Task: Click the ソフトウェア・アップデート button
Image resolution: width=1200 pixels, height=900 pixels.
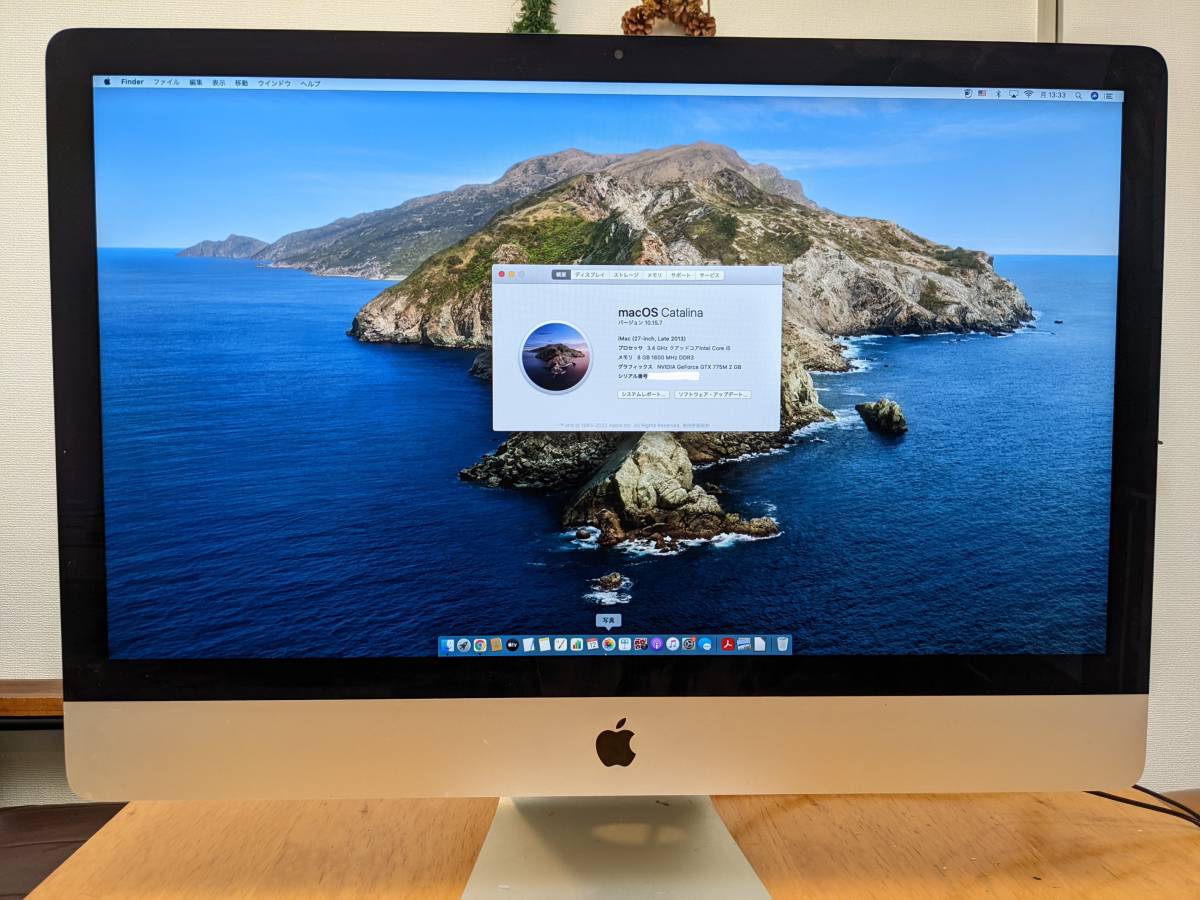Action: pyautogui.click(x=712, y=395)
